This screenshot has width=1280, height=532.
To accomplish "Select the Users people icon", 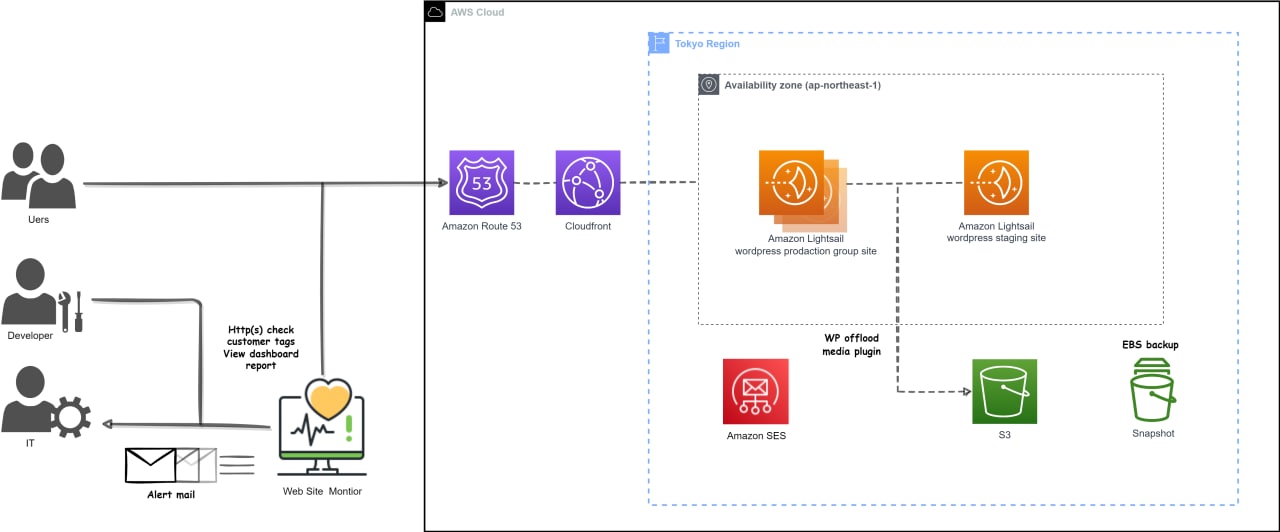I will (x=40, y=174).
